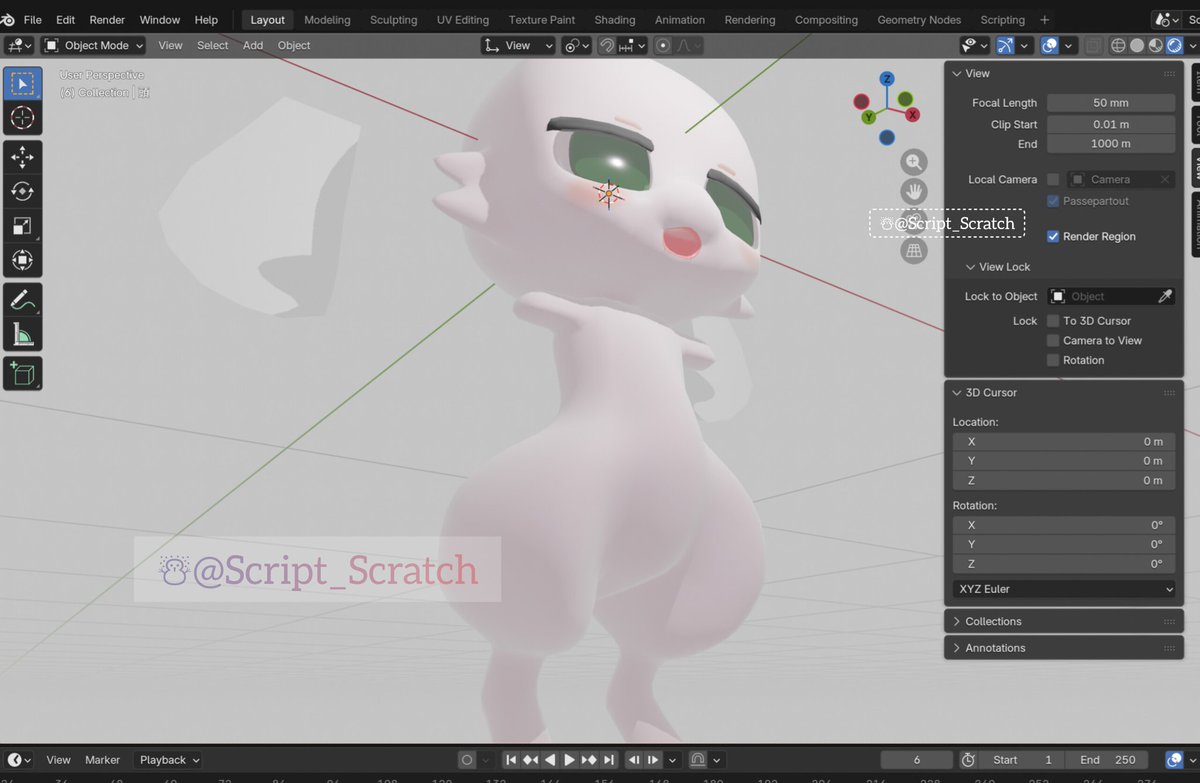1200x783 pixels.
Task: Snap view to red X axis
Action: [912, 115]
